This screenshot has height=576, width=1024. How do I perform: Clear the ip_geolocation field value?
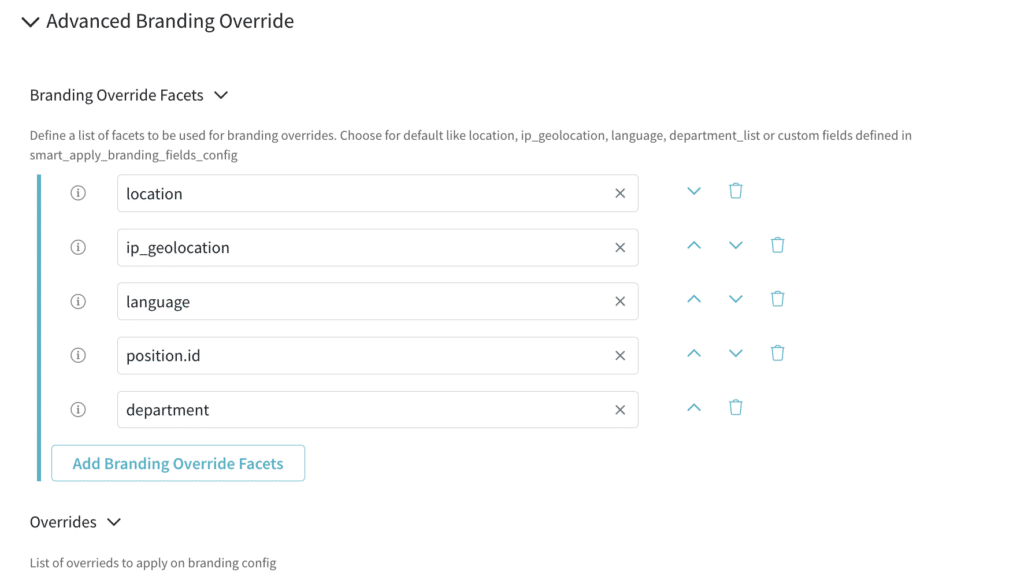620,247
